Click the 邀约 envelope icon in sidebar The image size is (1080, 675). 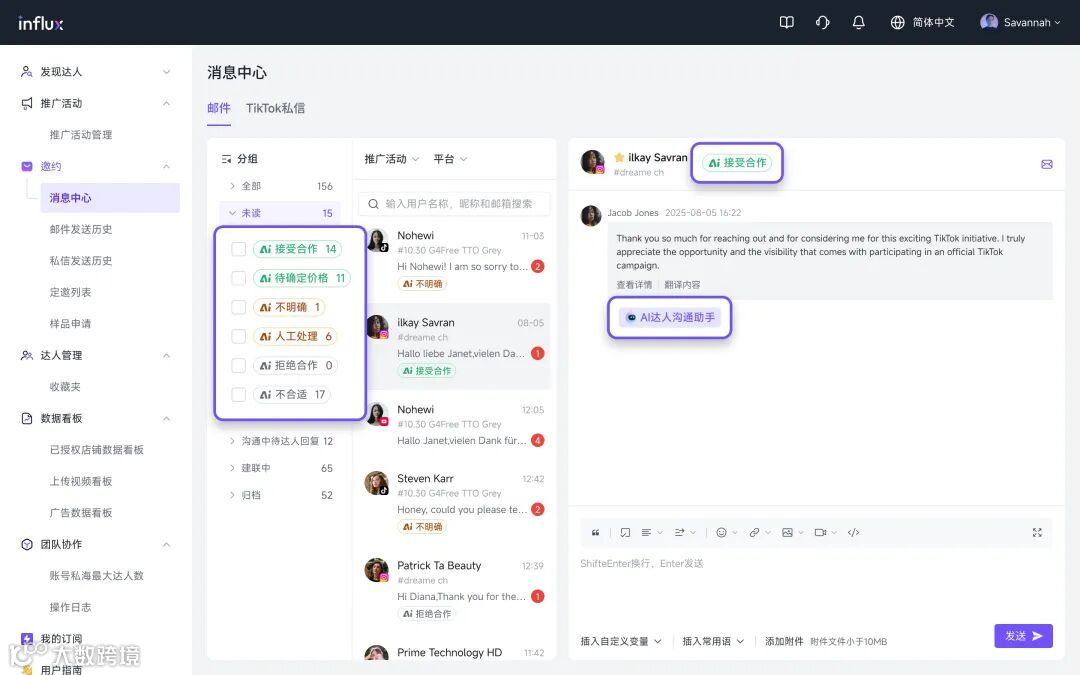coord(26,166)
